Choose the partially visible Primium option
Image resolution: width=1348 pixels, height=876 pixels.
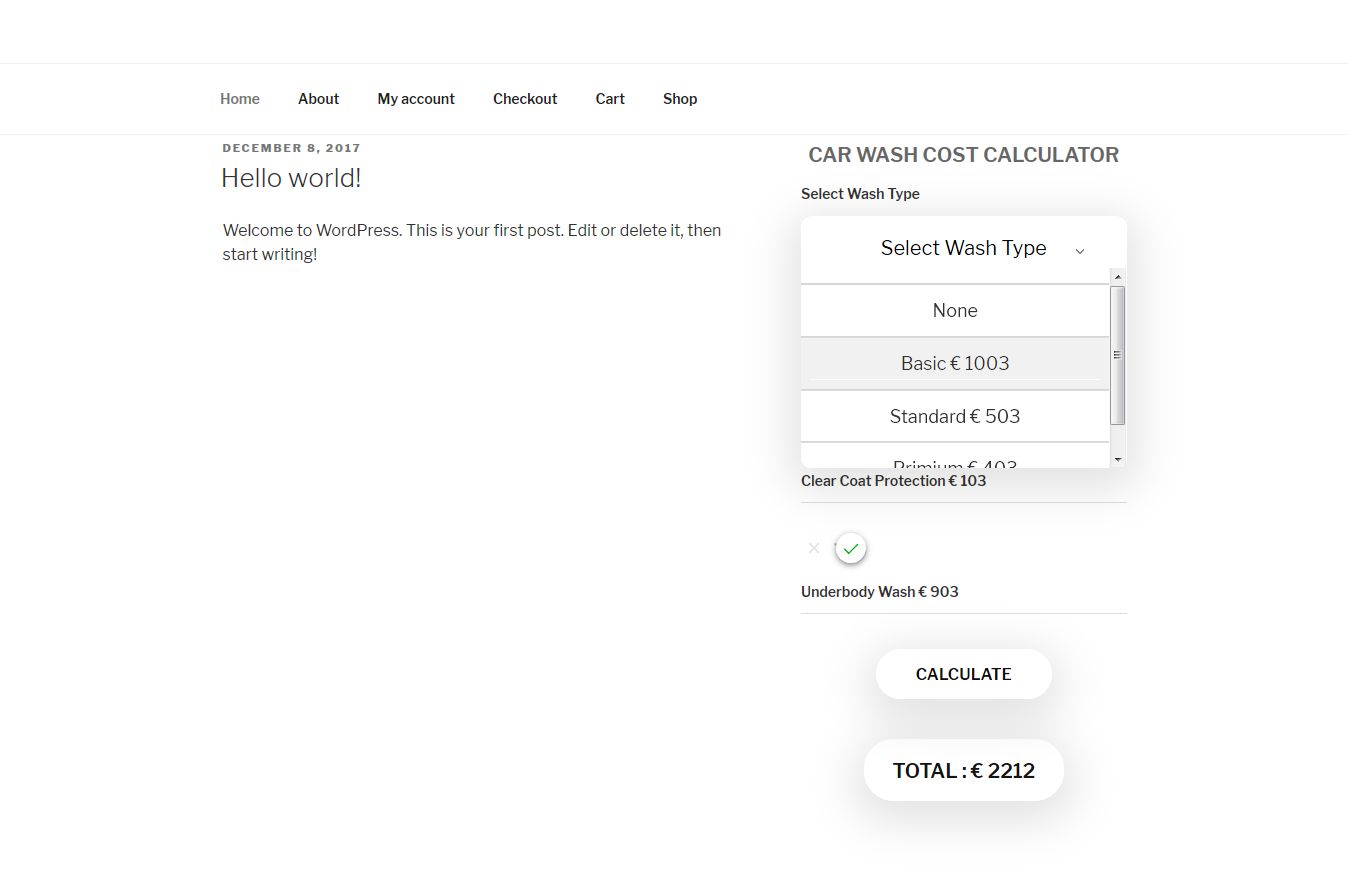(x=955, y=461)
